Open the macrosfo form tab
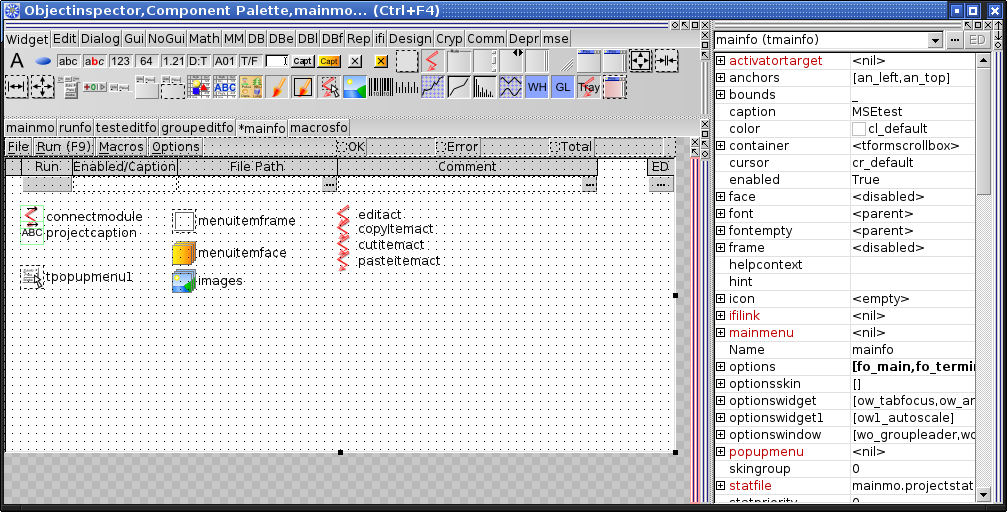 (319, 128)
